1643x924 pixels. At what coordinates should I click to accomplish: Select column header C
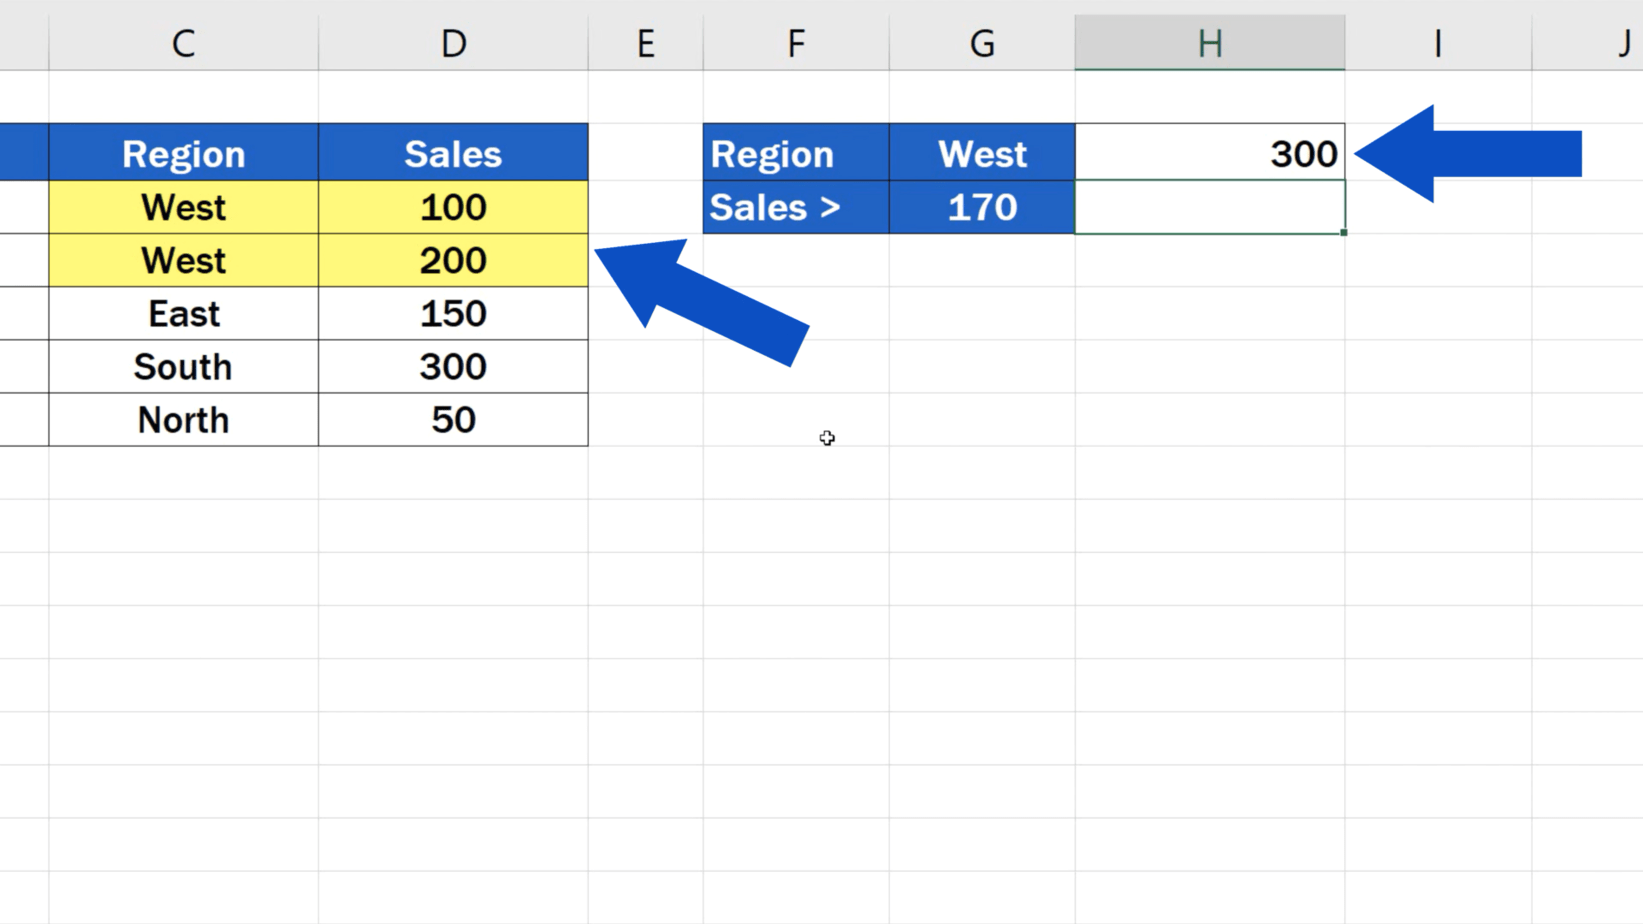tap(183, 42)
